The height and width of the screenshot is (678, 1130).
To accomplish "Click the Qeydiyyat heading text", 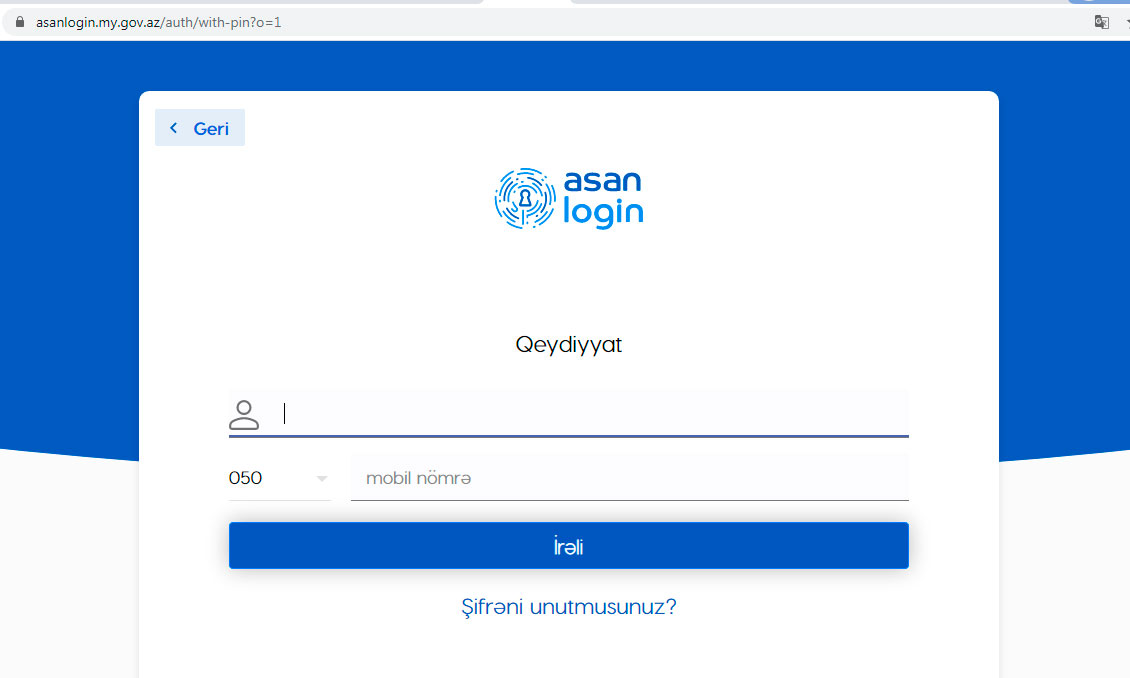I will pyautogui.click(x=568, y=345).
